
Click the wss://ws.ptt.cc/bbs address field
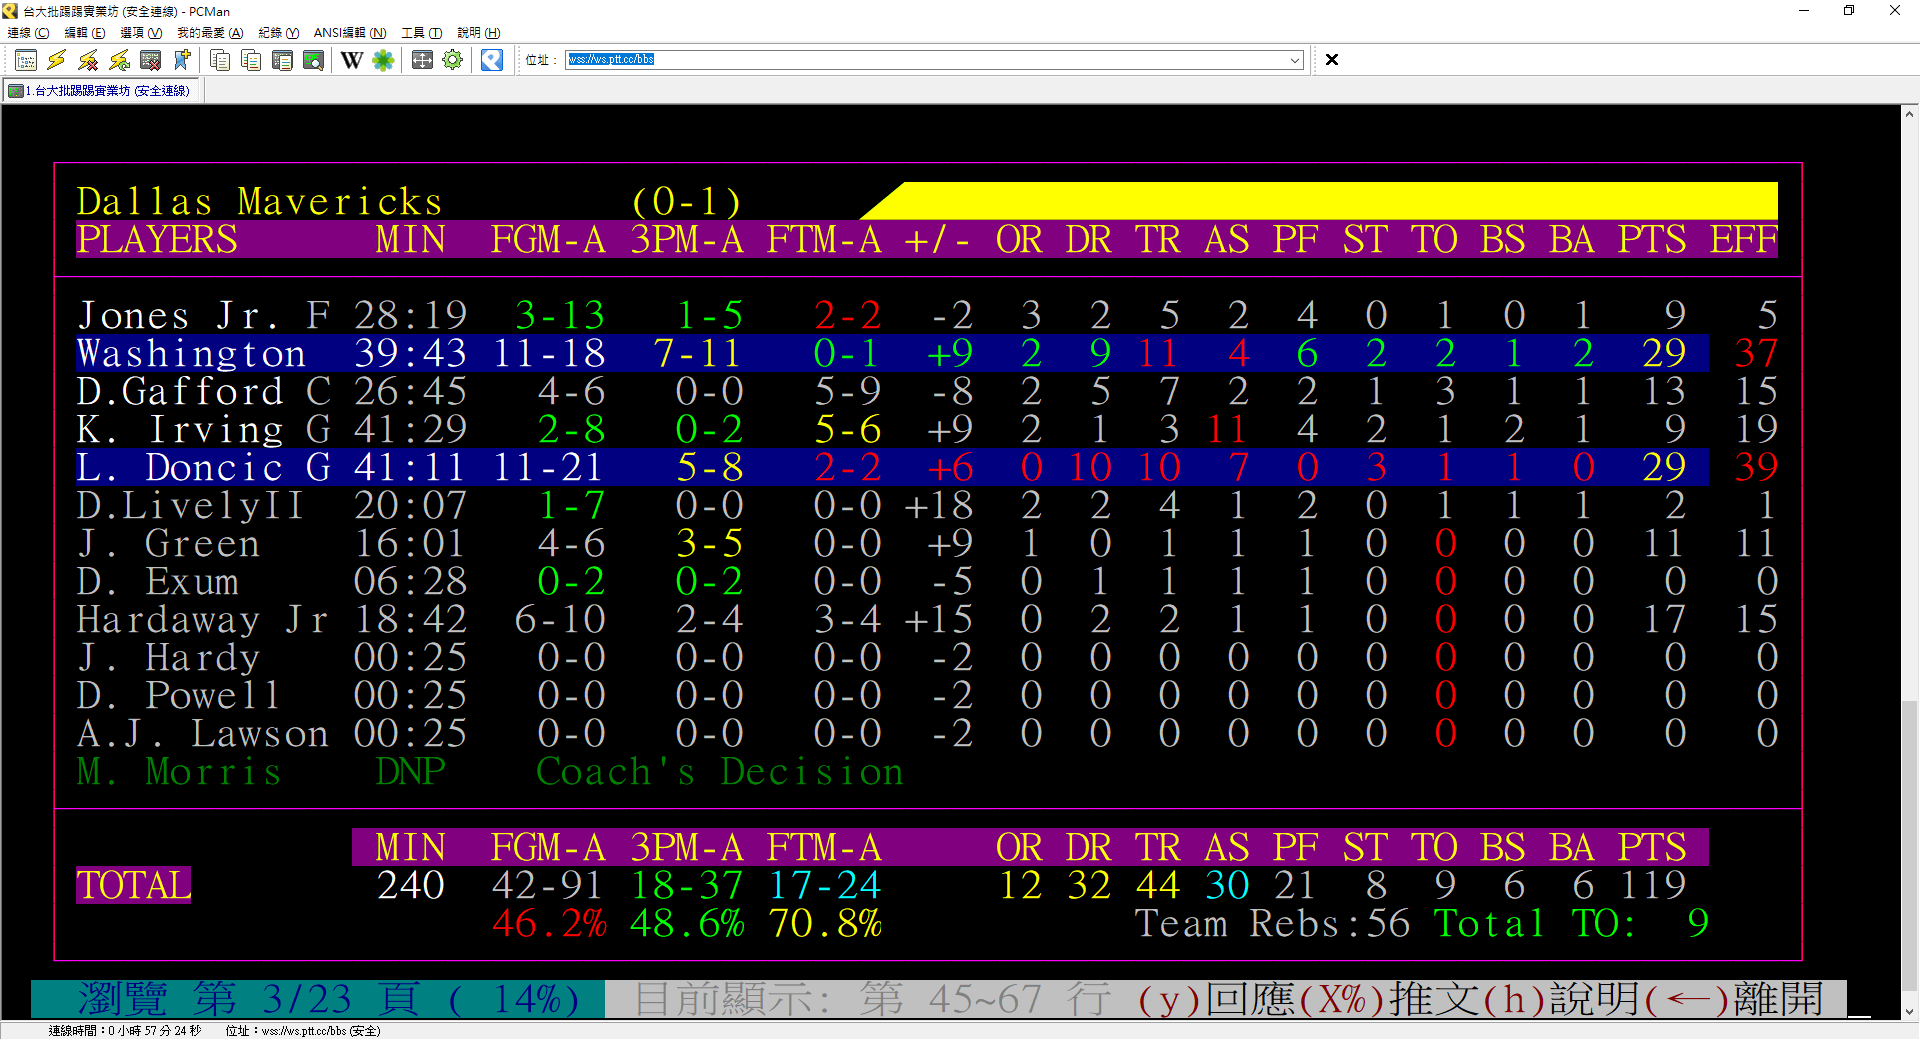pos(926,60)
